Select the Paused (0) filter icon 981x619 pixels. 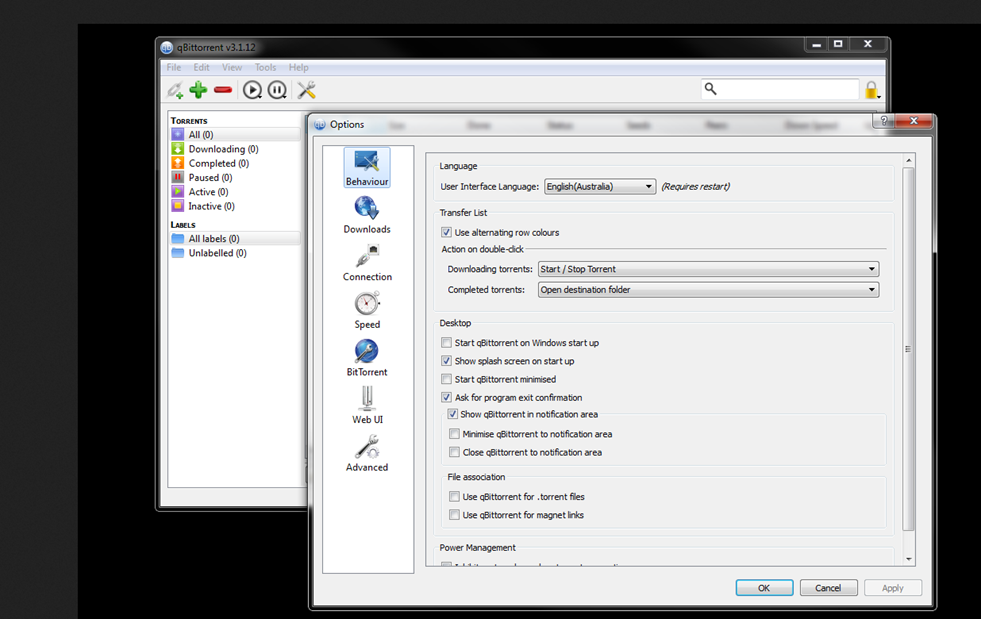coord(178,178)
